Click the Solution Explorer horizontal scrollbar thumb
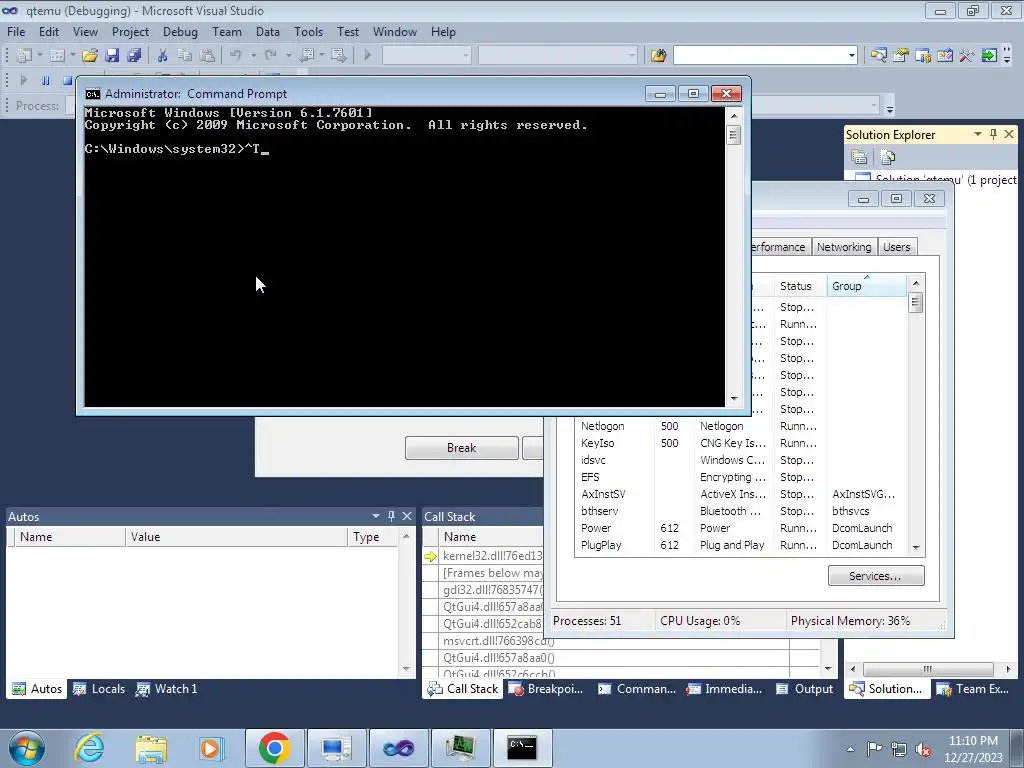Screen dimensions: 1024x768 tap(928, 669)
